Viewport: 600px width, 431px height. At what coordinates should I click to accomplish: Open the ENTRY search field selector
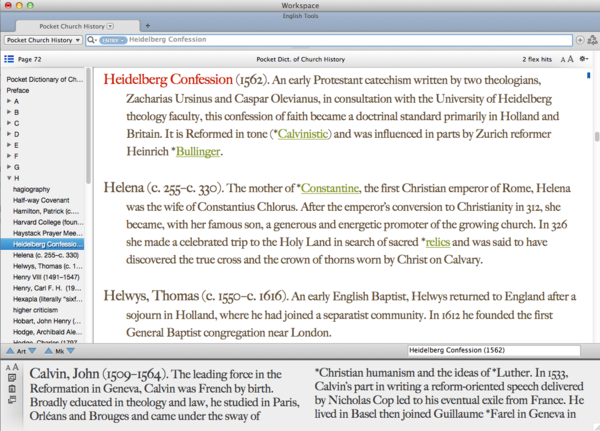click(x=113, y=40)
